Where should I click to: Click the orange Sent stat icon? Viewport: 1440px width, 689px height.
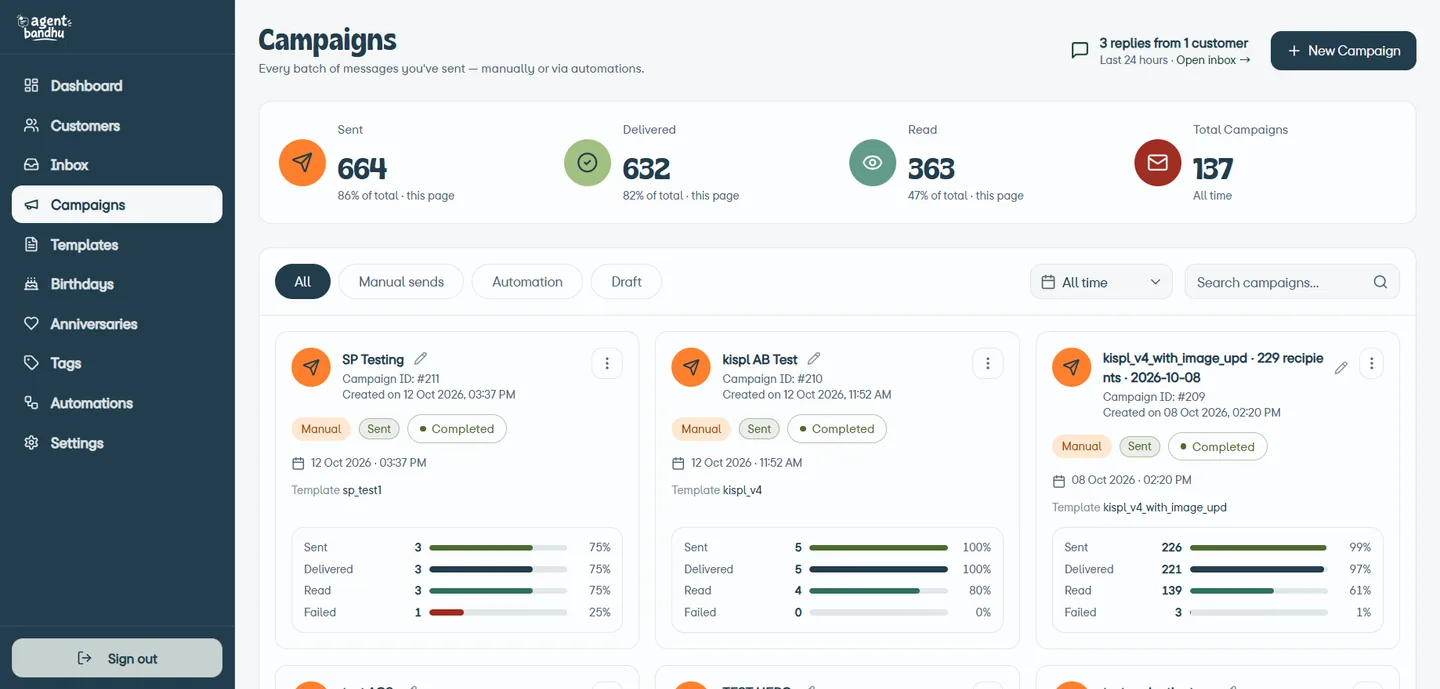pyautogui.click(x=302, y=162)
